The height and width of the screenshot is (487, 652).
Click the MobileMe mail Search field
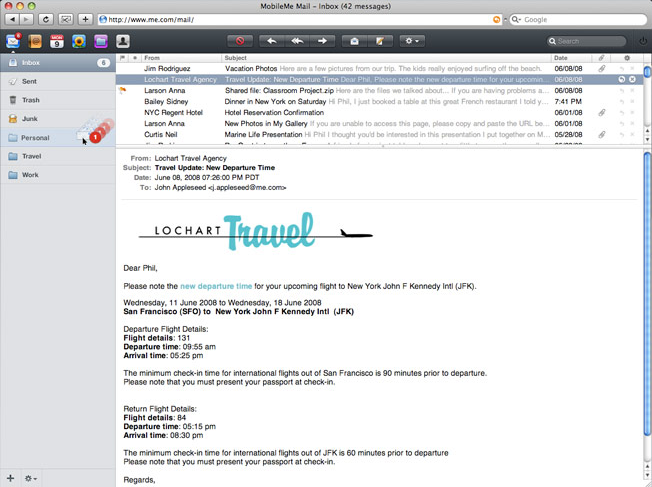coord(586,41)
